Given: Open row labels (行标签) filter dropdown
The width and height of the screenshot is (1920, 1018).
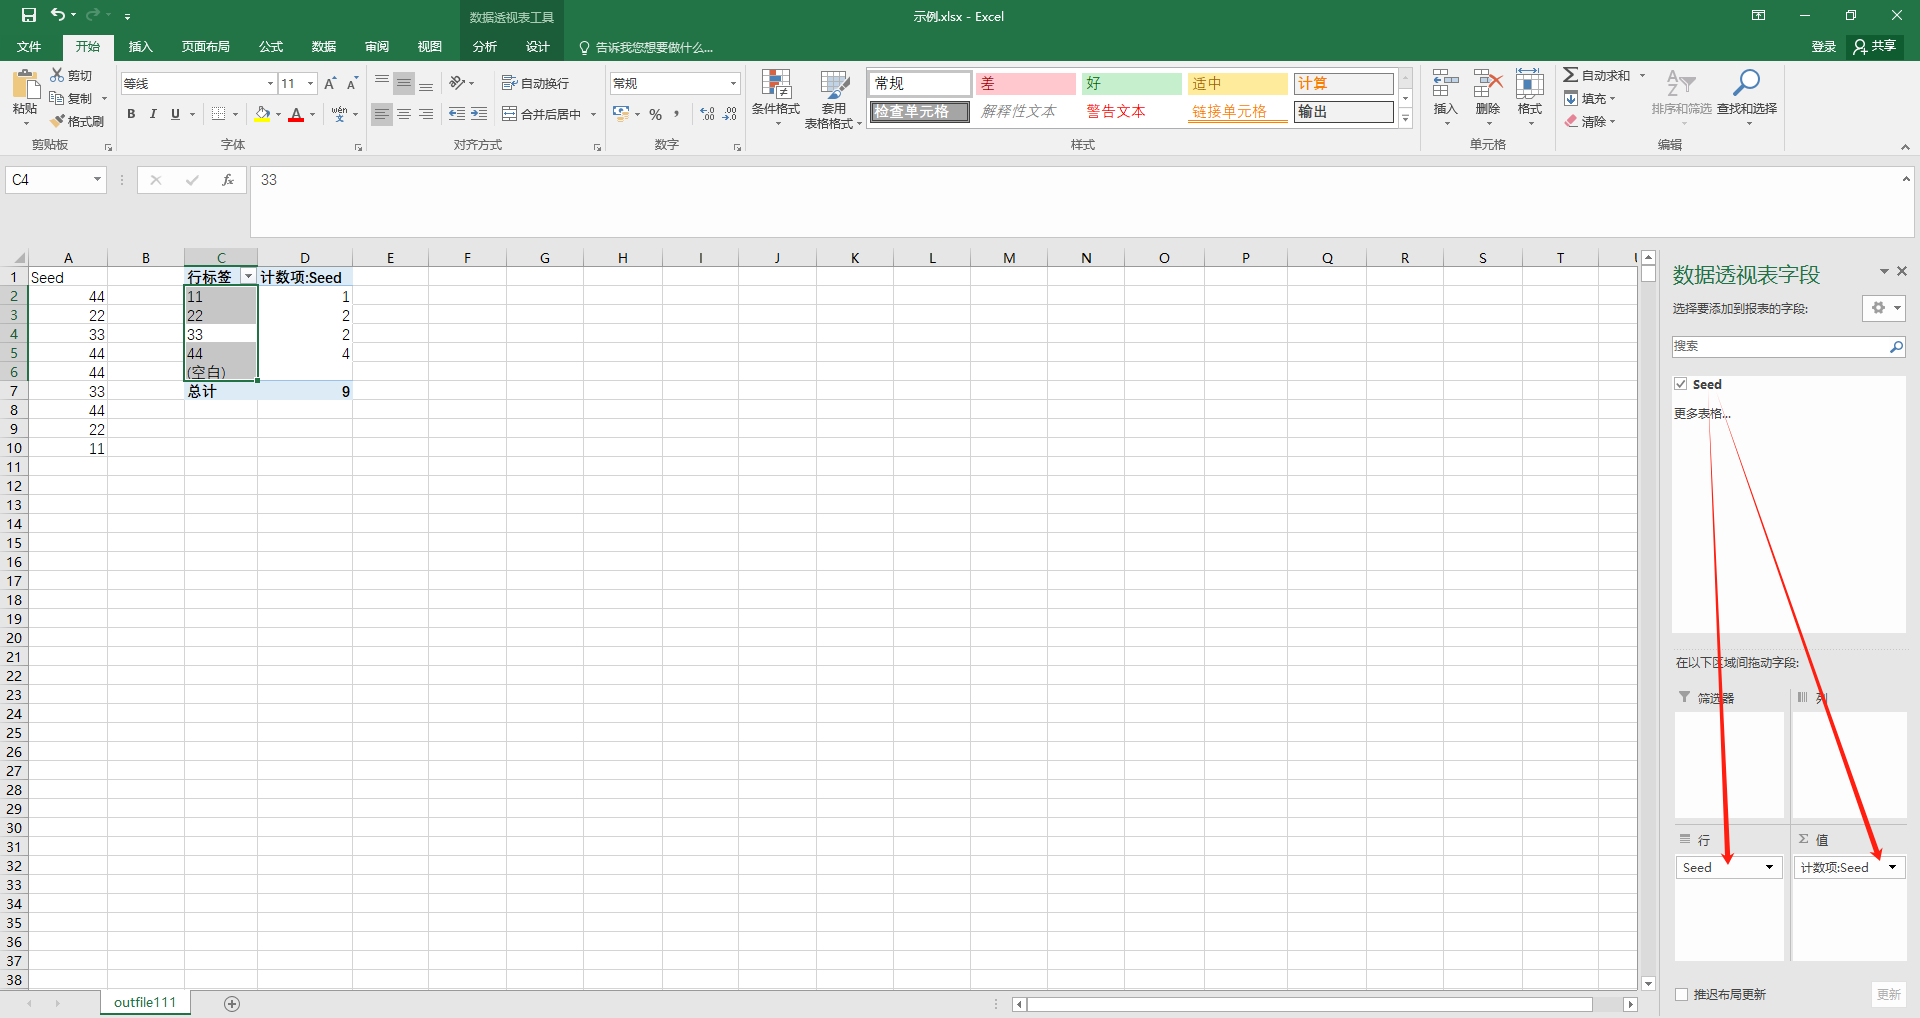Looking at the screenshot, I should pyautogui.click(x=248, y=277).
